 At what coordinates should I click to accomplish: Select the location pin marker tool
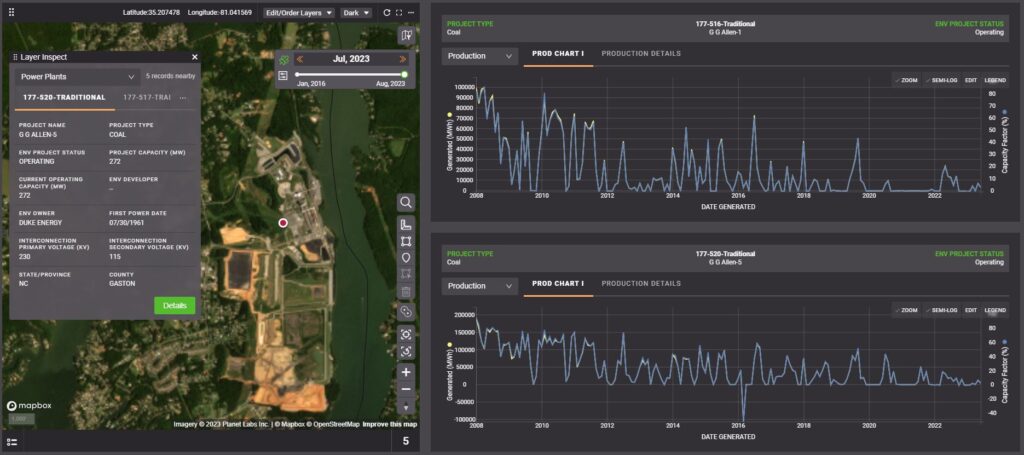[406, 257]
